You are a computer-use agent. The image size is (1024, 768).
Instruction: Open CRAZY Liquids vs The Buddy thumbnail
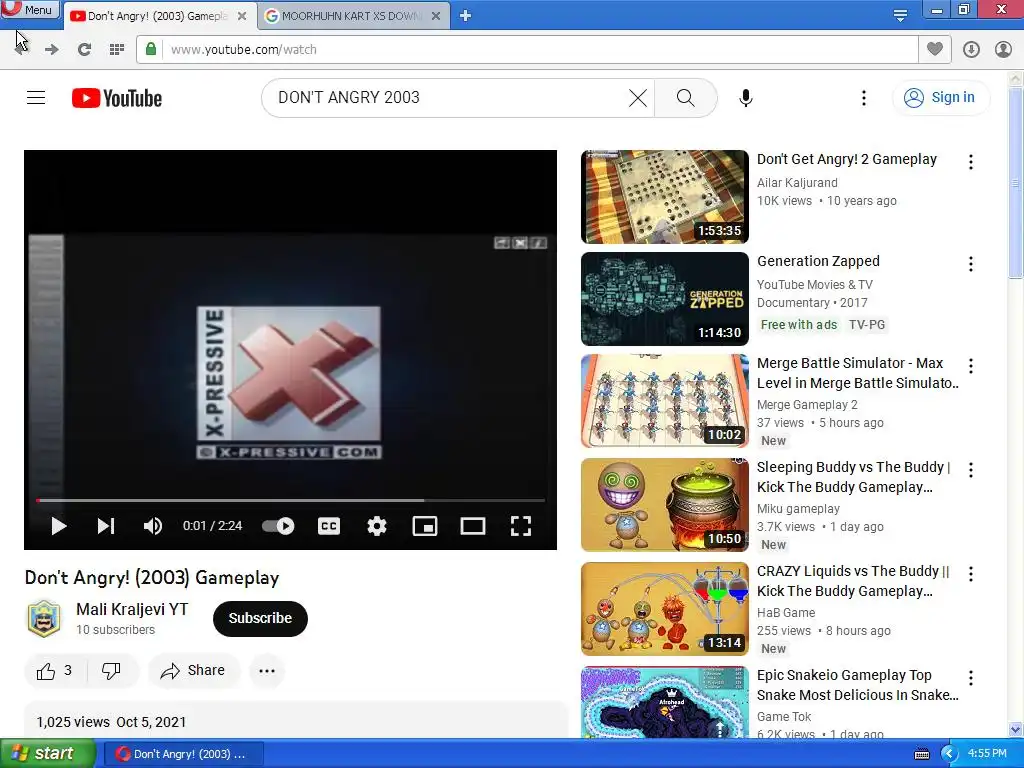[665, 609]
